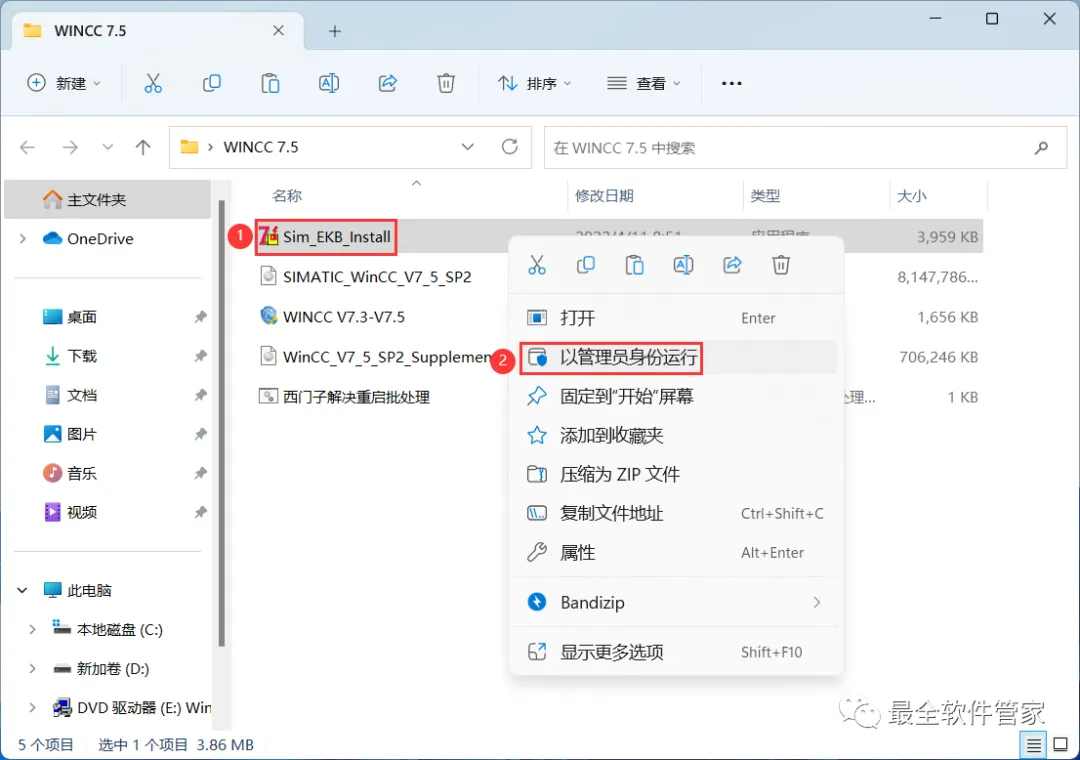Image resolution: width=1080 pixels, height=760 pixels.
Task: Refresh the WINCC 7.5 folder view
Action: pyautogui.click(x=510, y=147)
